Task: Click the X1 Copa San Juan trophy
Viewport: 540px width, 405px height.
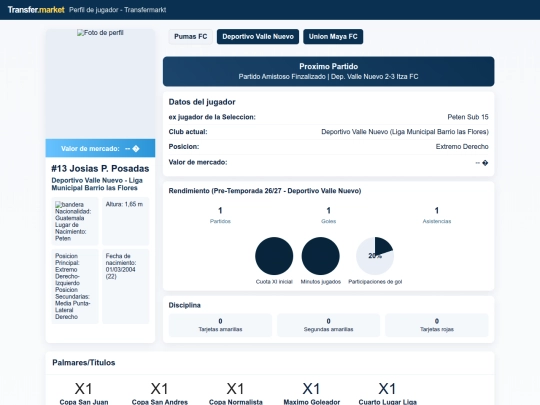Action: (84, 393)
